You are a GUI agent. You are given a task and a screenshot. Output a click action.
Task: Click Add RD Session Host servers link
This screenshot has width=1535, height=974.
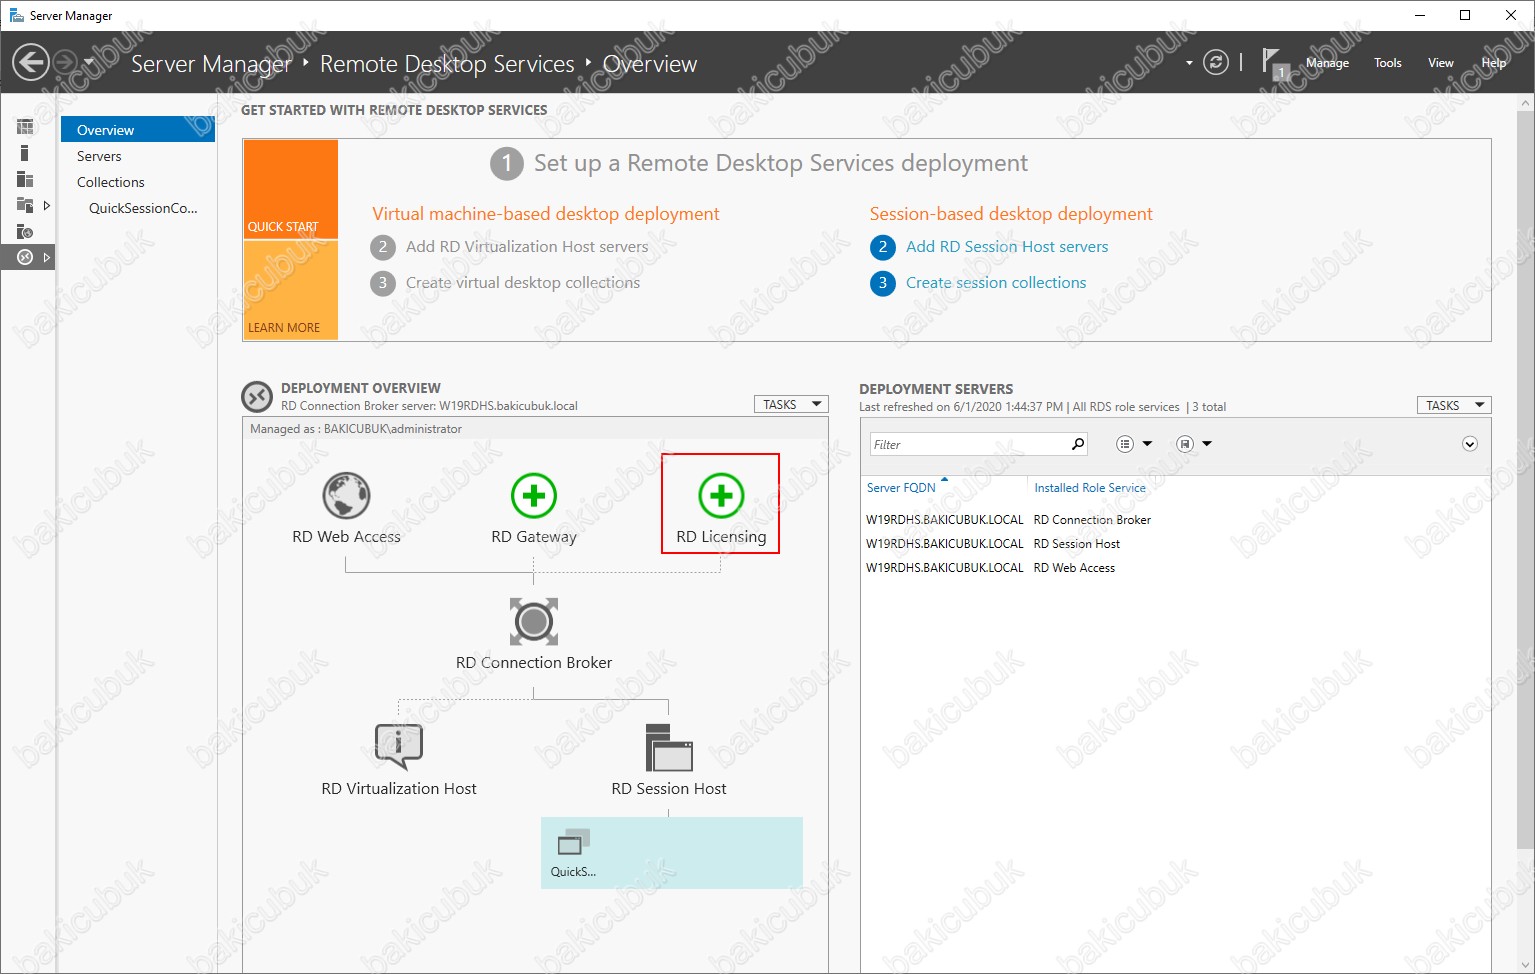[x=1007, y=247]
